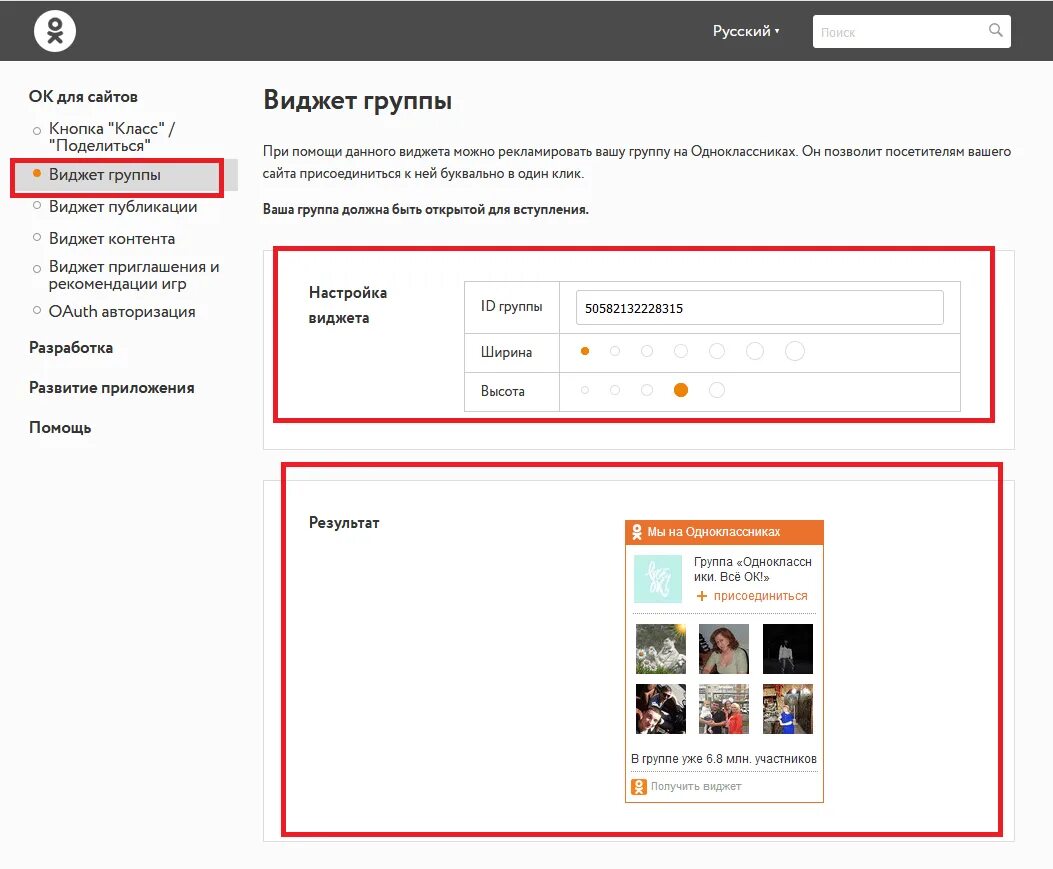Select the second Высота radio option
The image size is (1053, 869).
point(614,390)
